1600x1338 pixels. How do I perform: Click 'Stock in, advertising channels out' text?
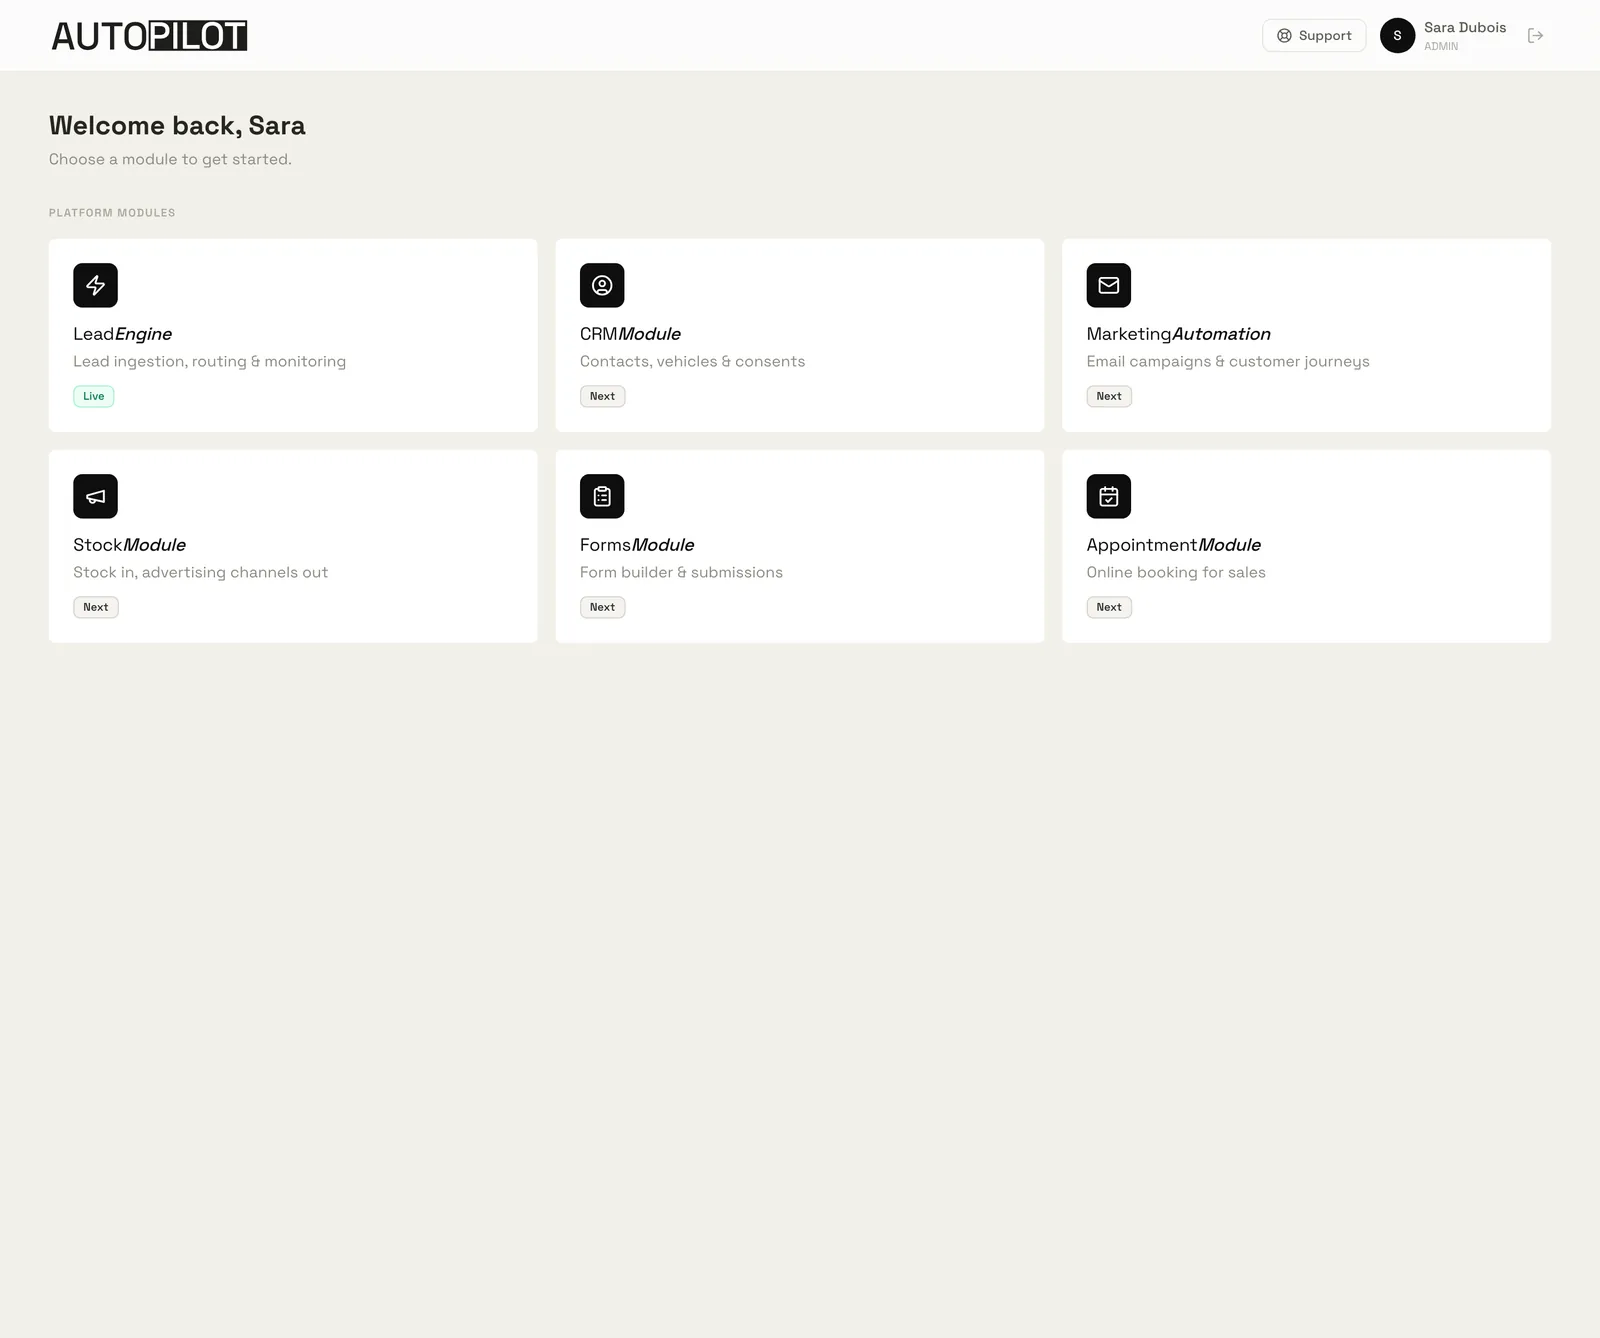click(200, 573)
